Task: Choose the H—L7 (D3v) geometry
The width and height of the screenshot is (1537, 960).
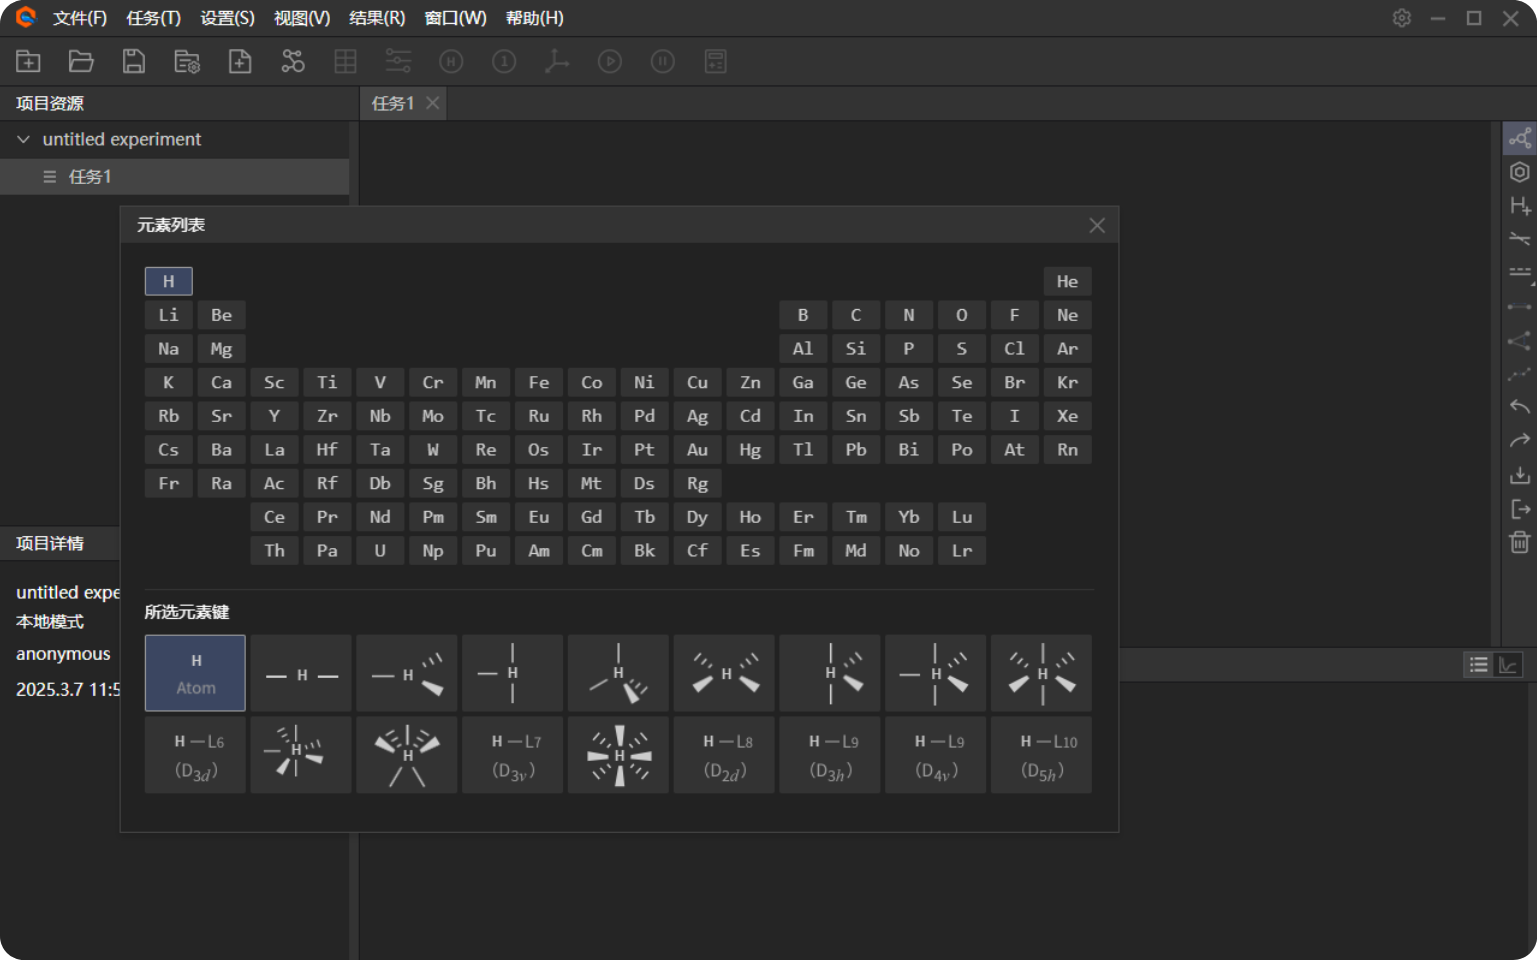Action: point(513,755)
